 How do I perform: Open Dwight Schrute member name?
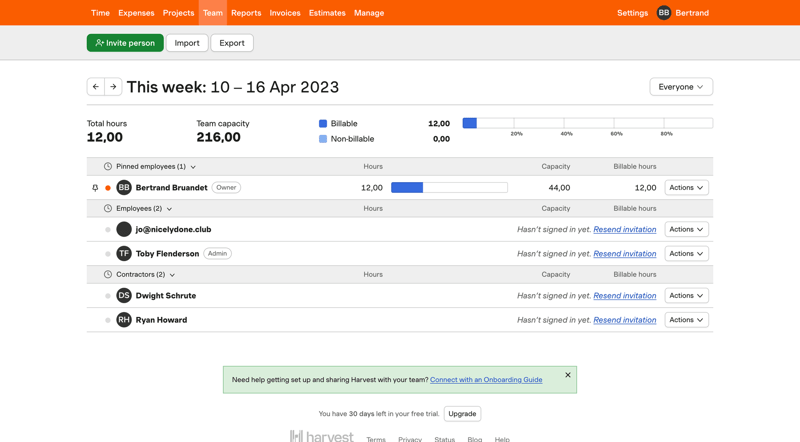[x=166, y=296]
